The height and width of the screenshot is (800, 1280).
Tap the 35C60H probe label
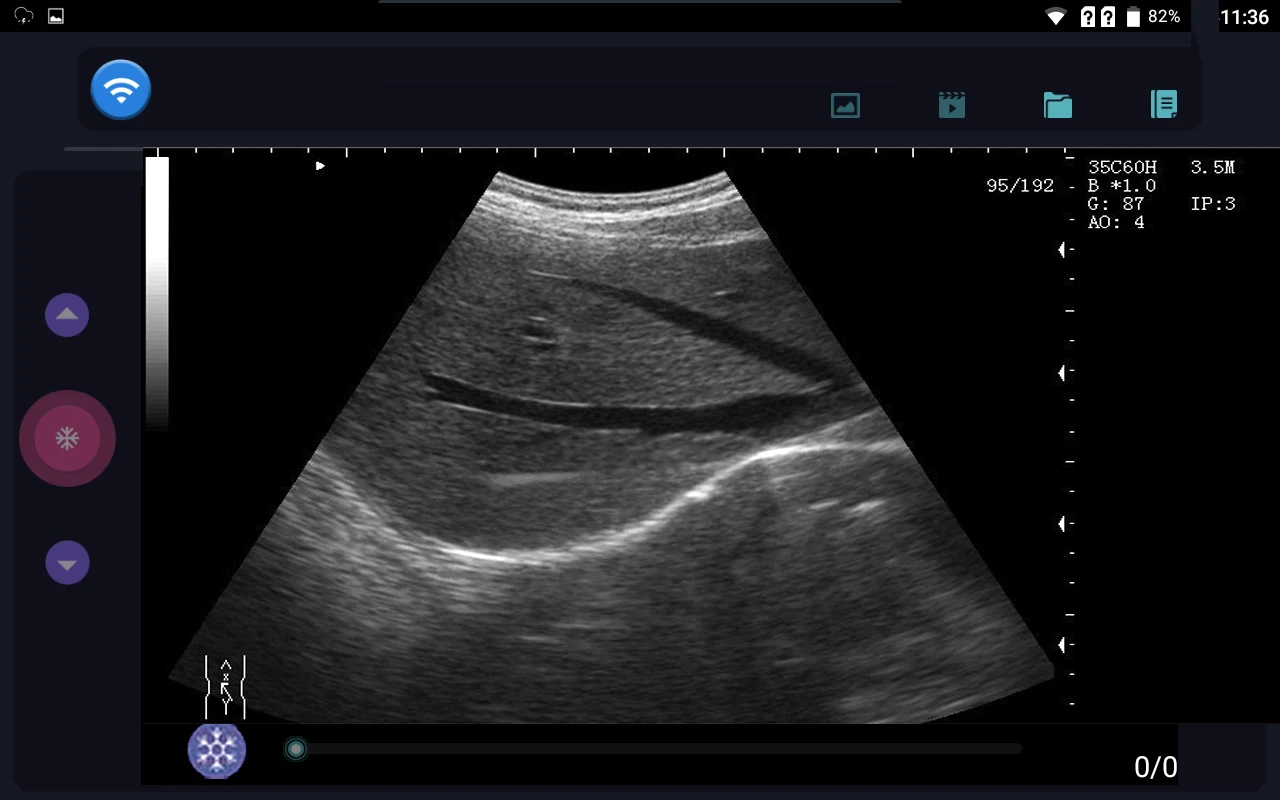[x=1122, y=168]
